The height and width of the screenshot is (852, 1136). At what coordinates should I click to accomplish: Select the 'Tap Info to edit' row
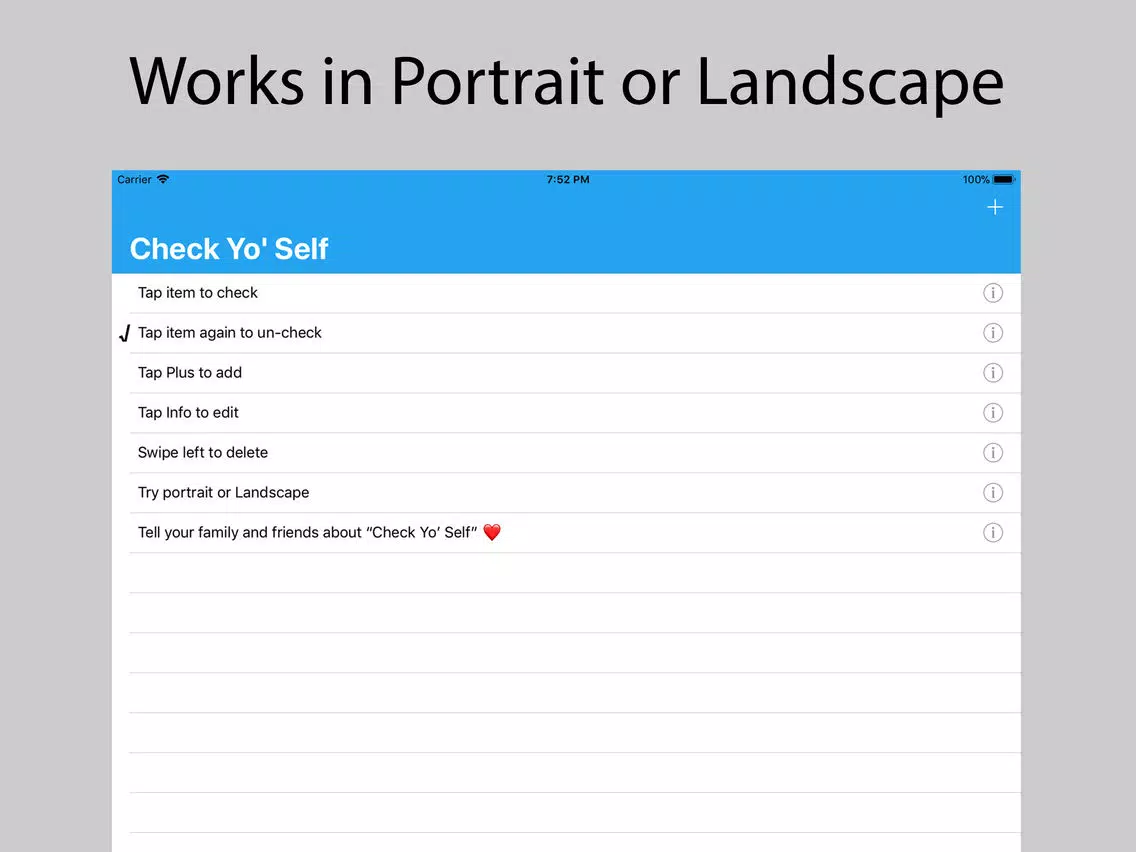566,412
